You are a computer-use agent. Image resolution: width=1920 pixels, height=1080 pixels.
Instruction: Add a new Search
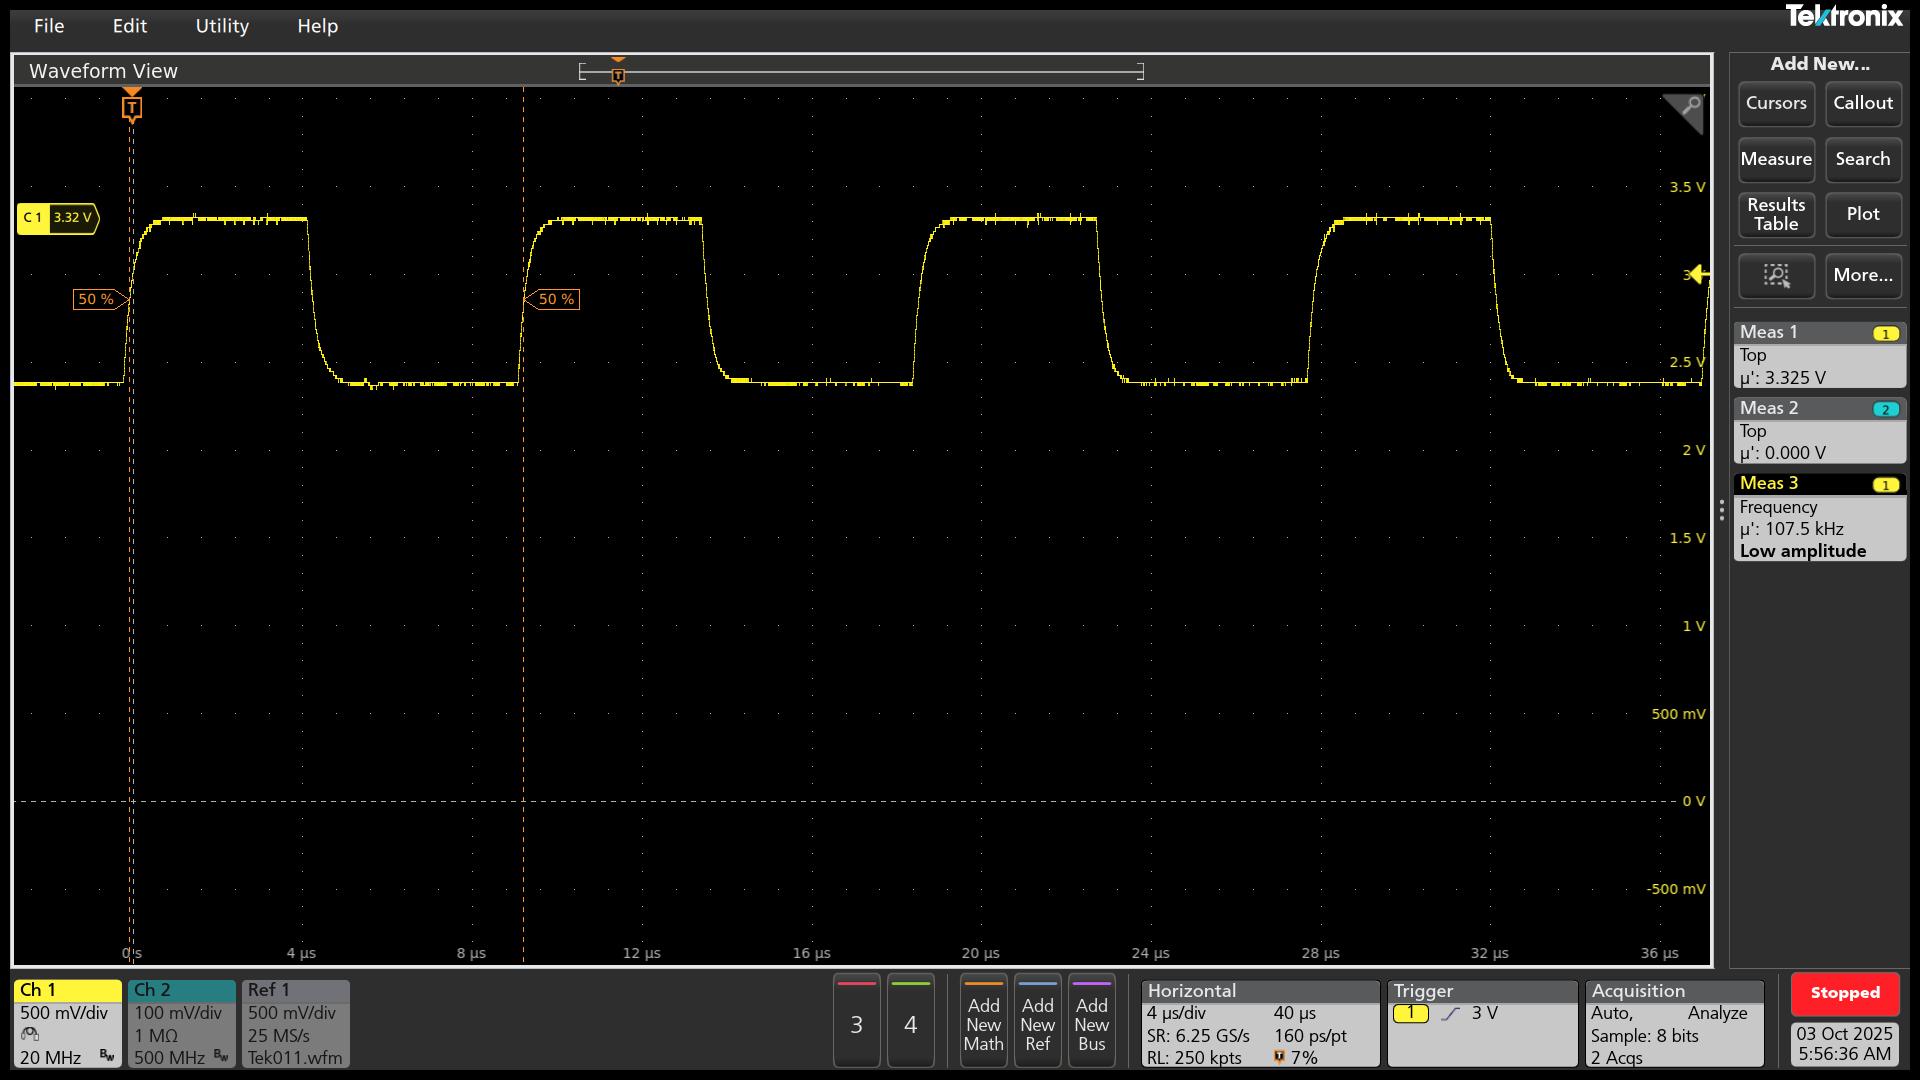tap(1863, 159)
